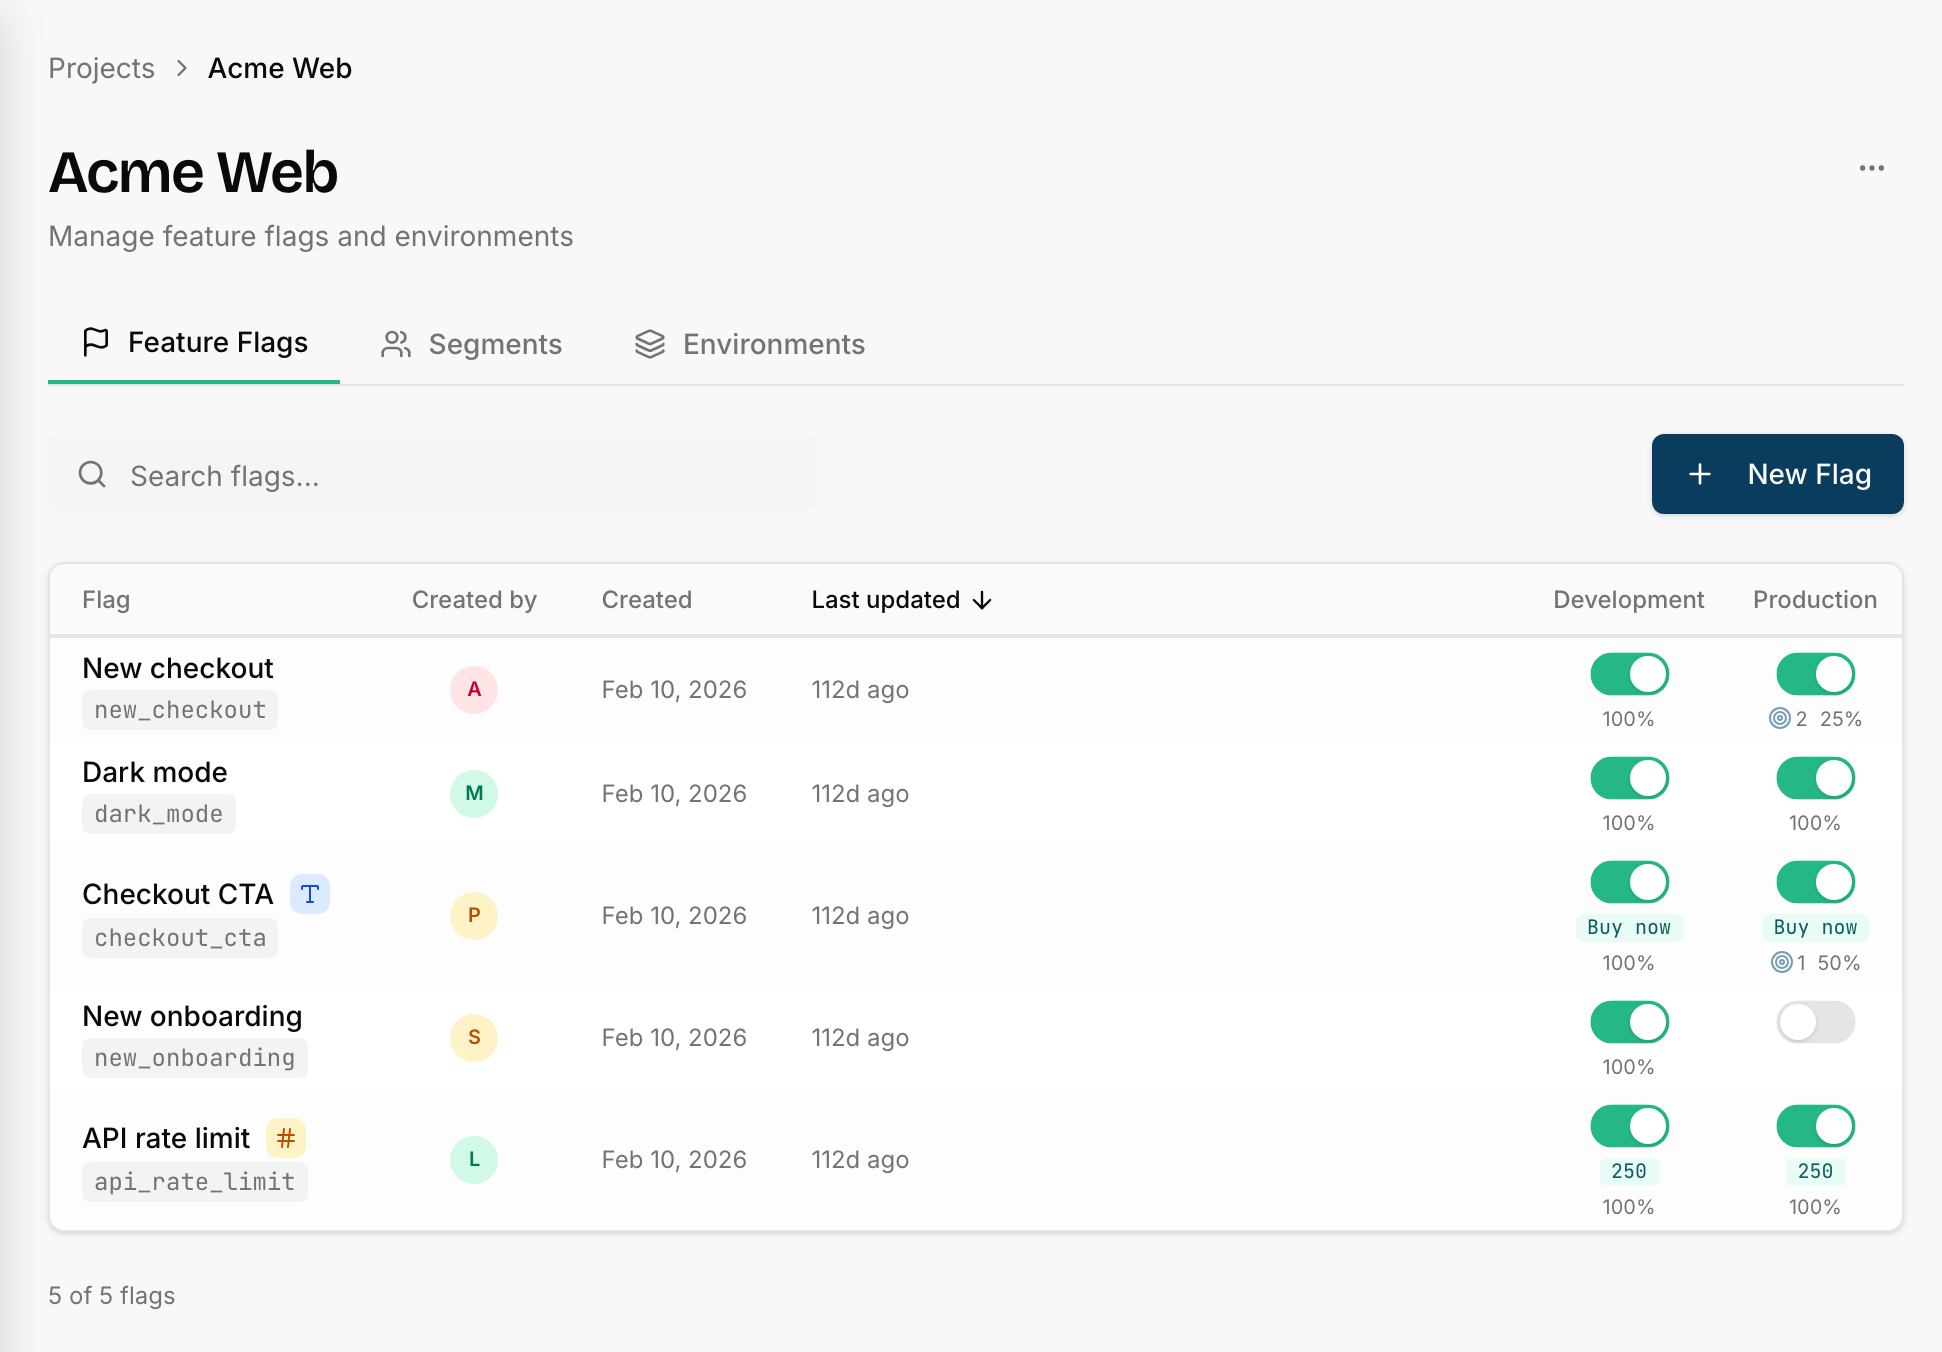
Task: Click avatar L on API rate limit row
Action: point(474,1159)
